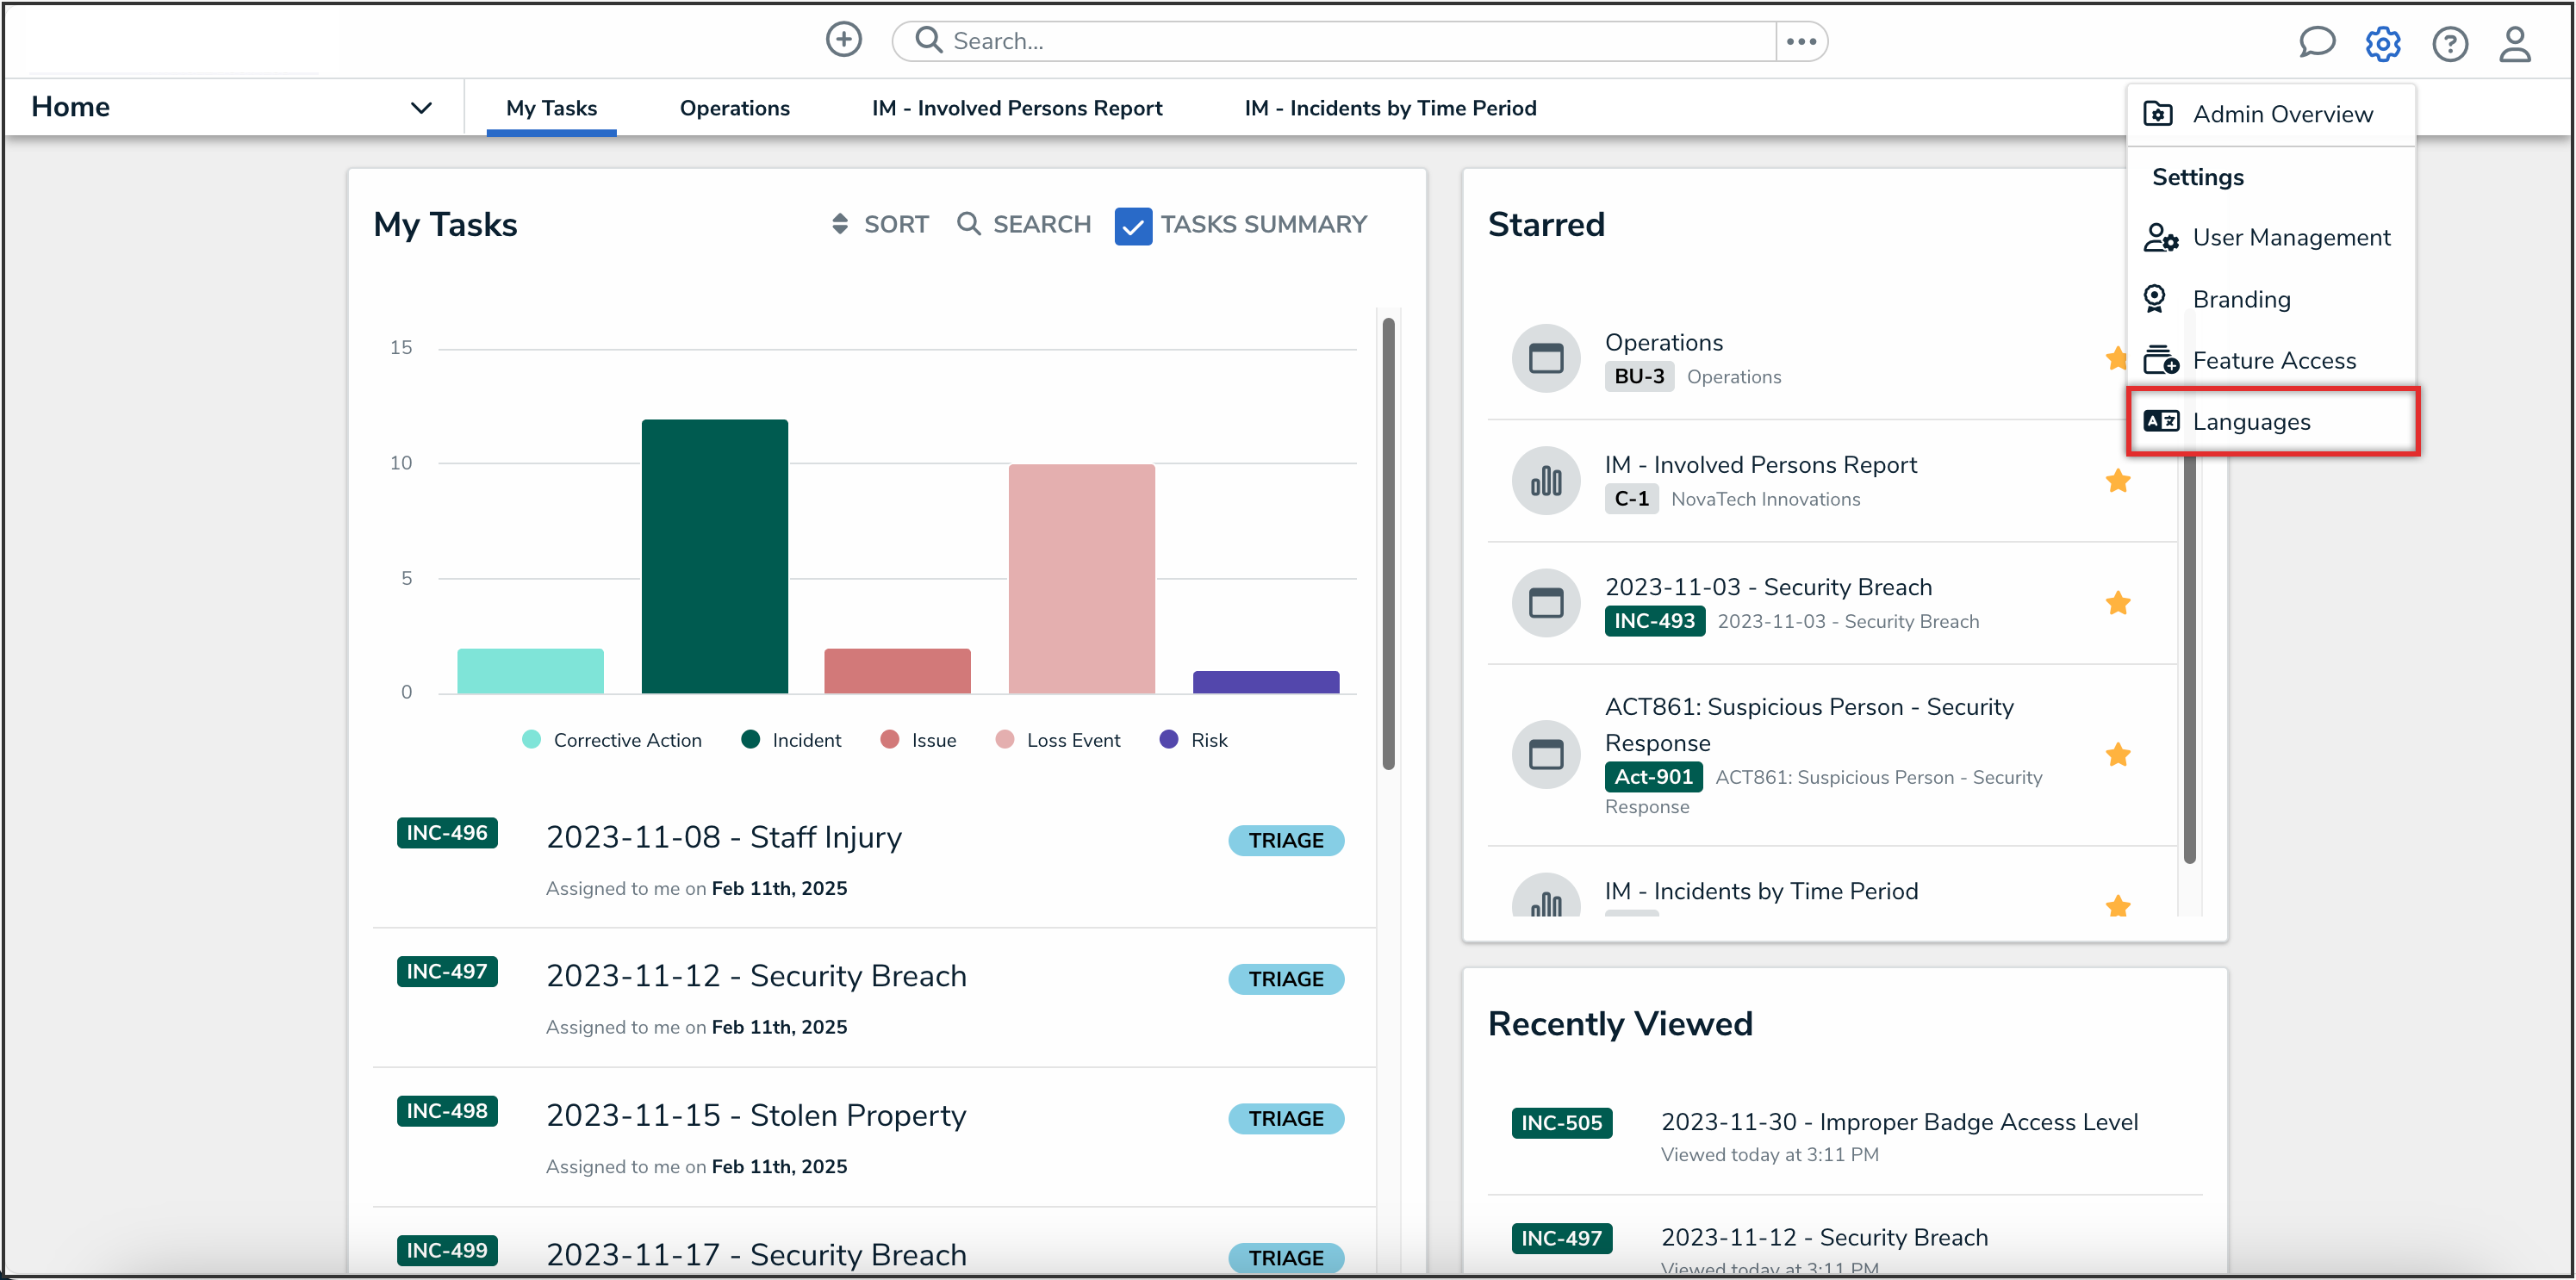The image size is (2576, 1280).
Task: Click in the top Search field
Action: (x=1340, y=41)
